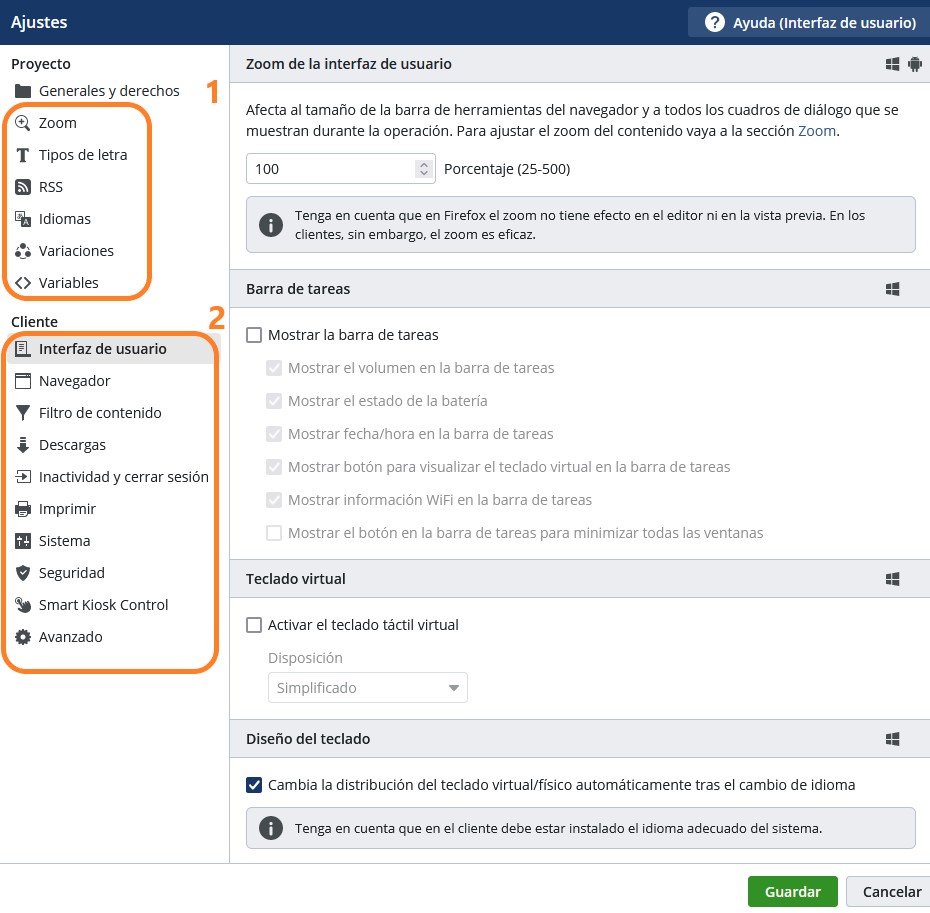Click the Android icon in Zoom header
This screenshot has height=913, width=930.
[x=915, y=64]
